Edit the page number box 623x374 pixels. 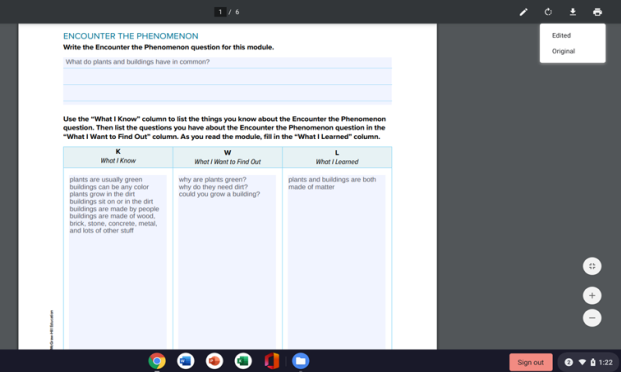coord(220,12)
